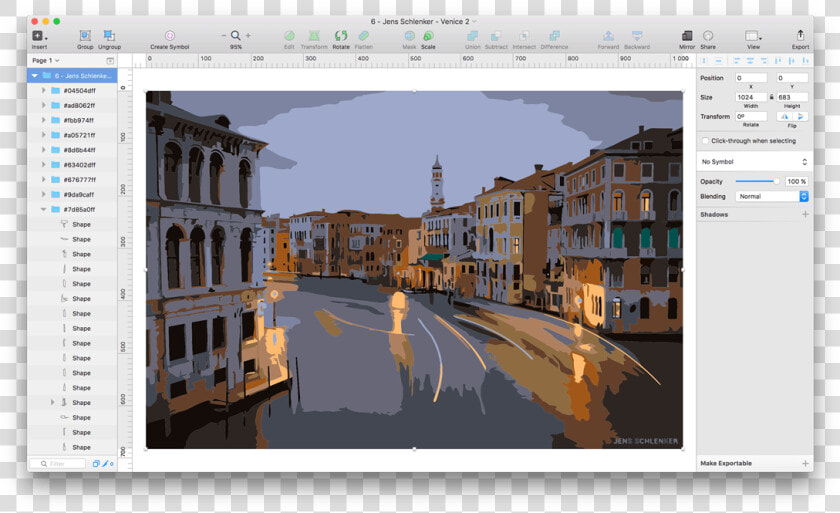Click the Export toolbar icon
Viewport: 840px width, 513px height.
800,35
